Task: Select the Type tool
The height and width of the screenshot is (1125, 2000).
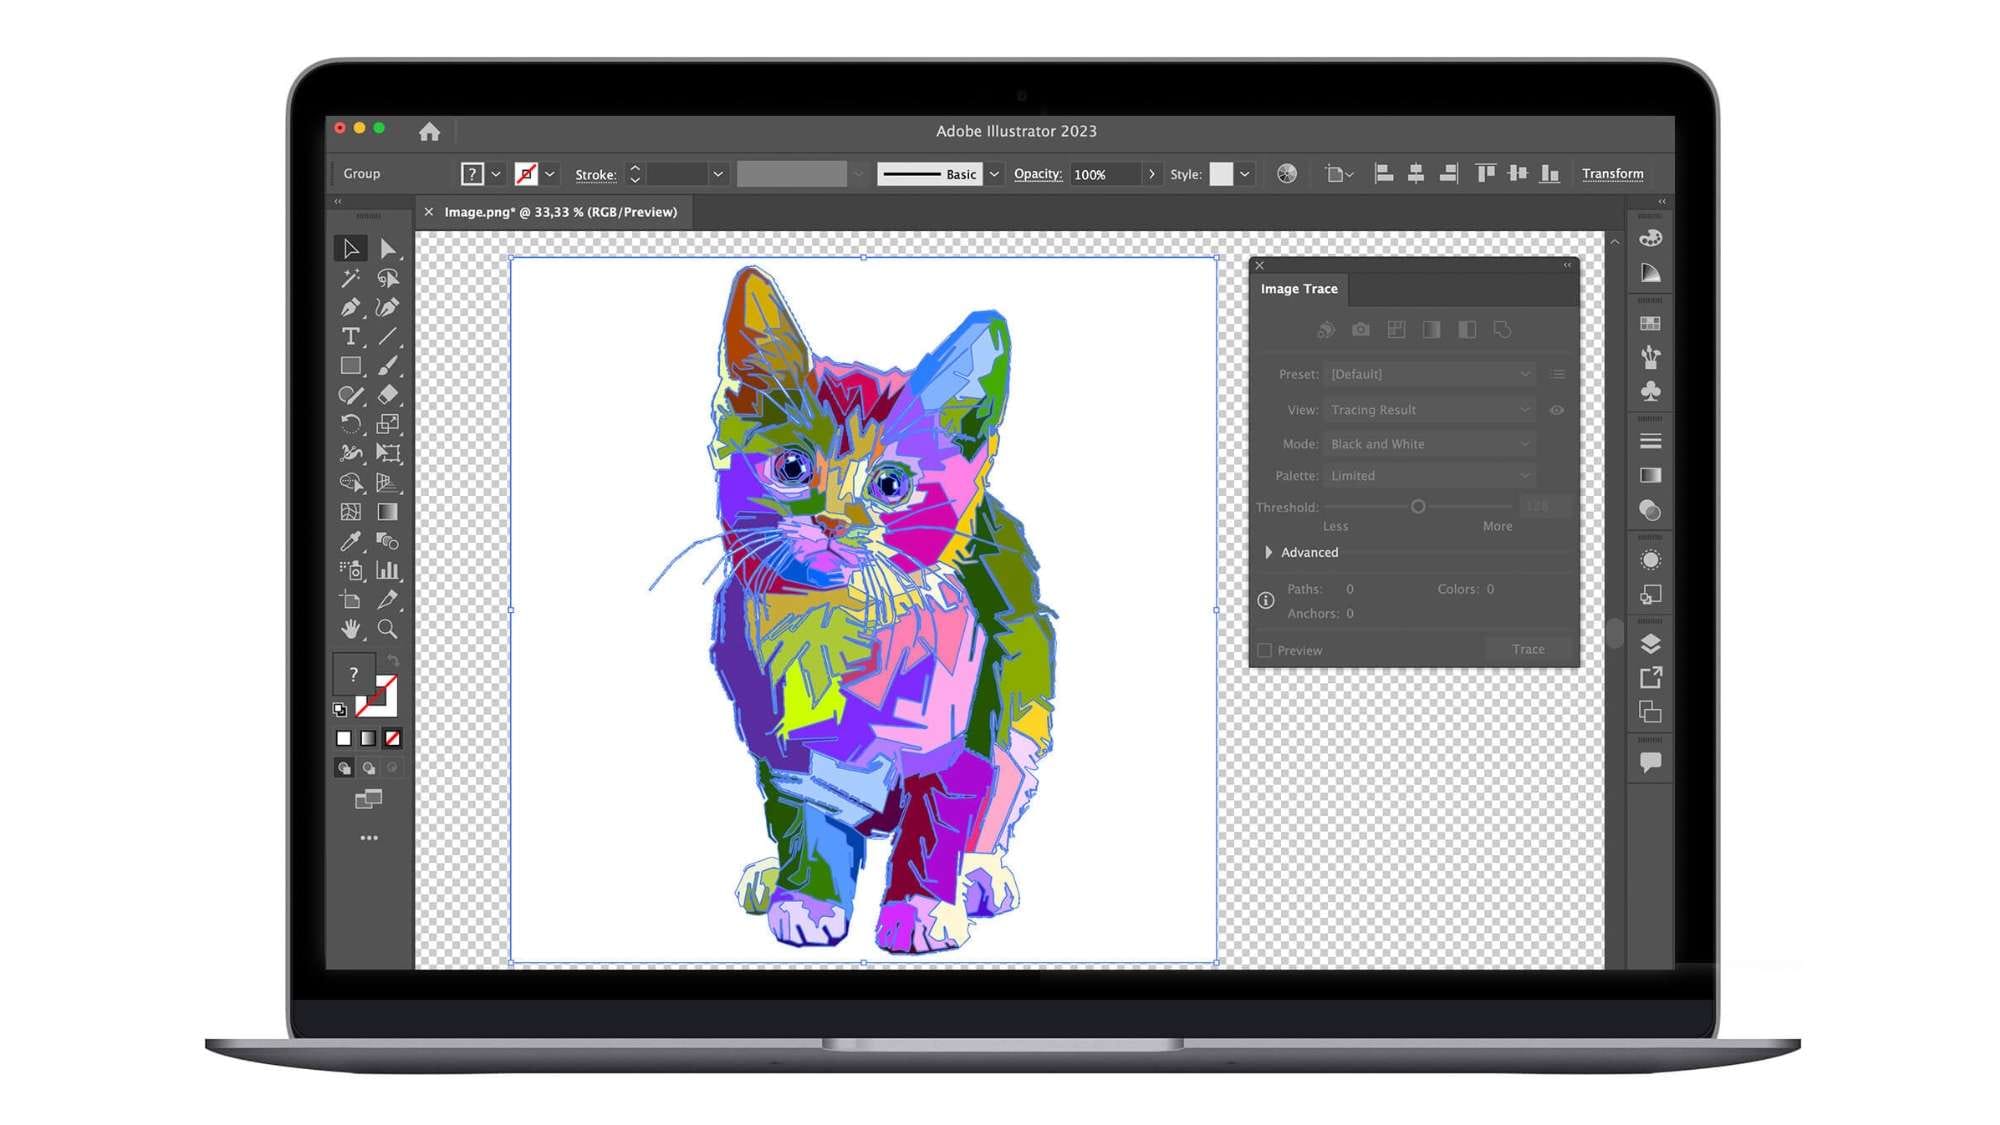Action: coord(350,337)
